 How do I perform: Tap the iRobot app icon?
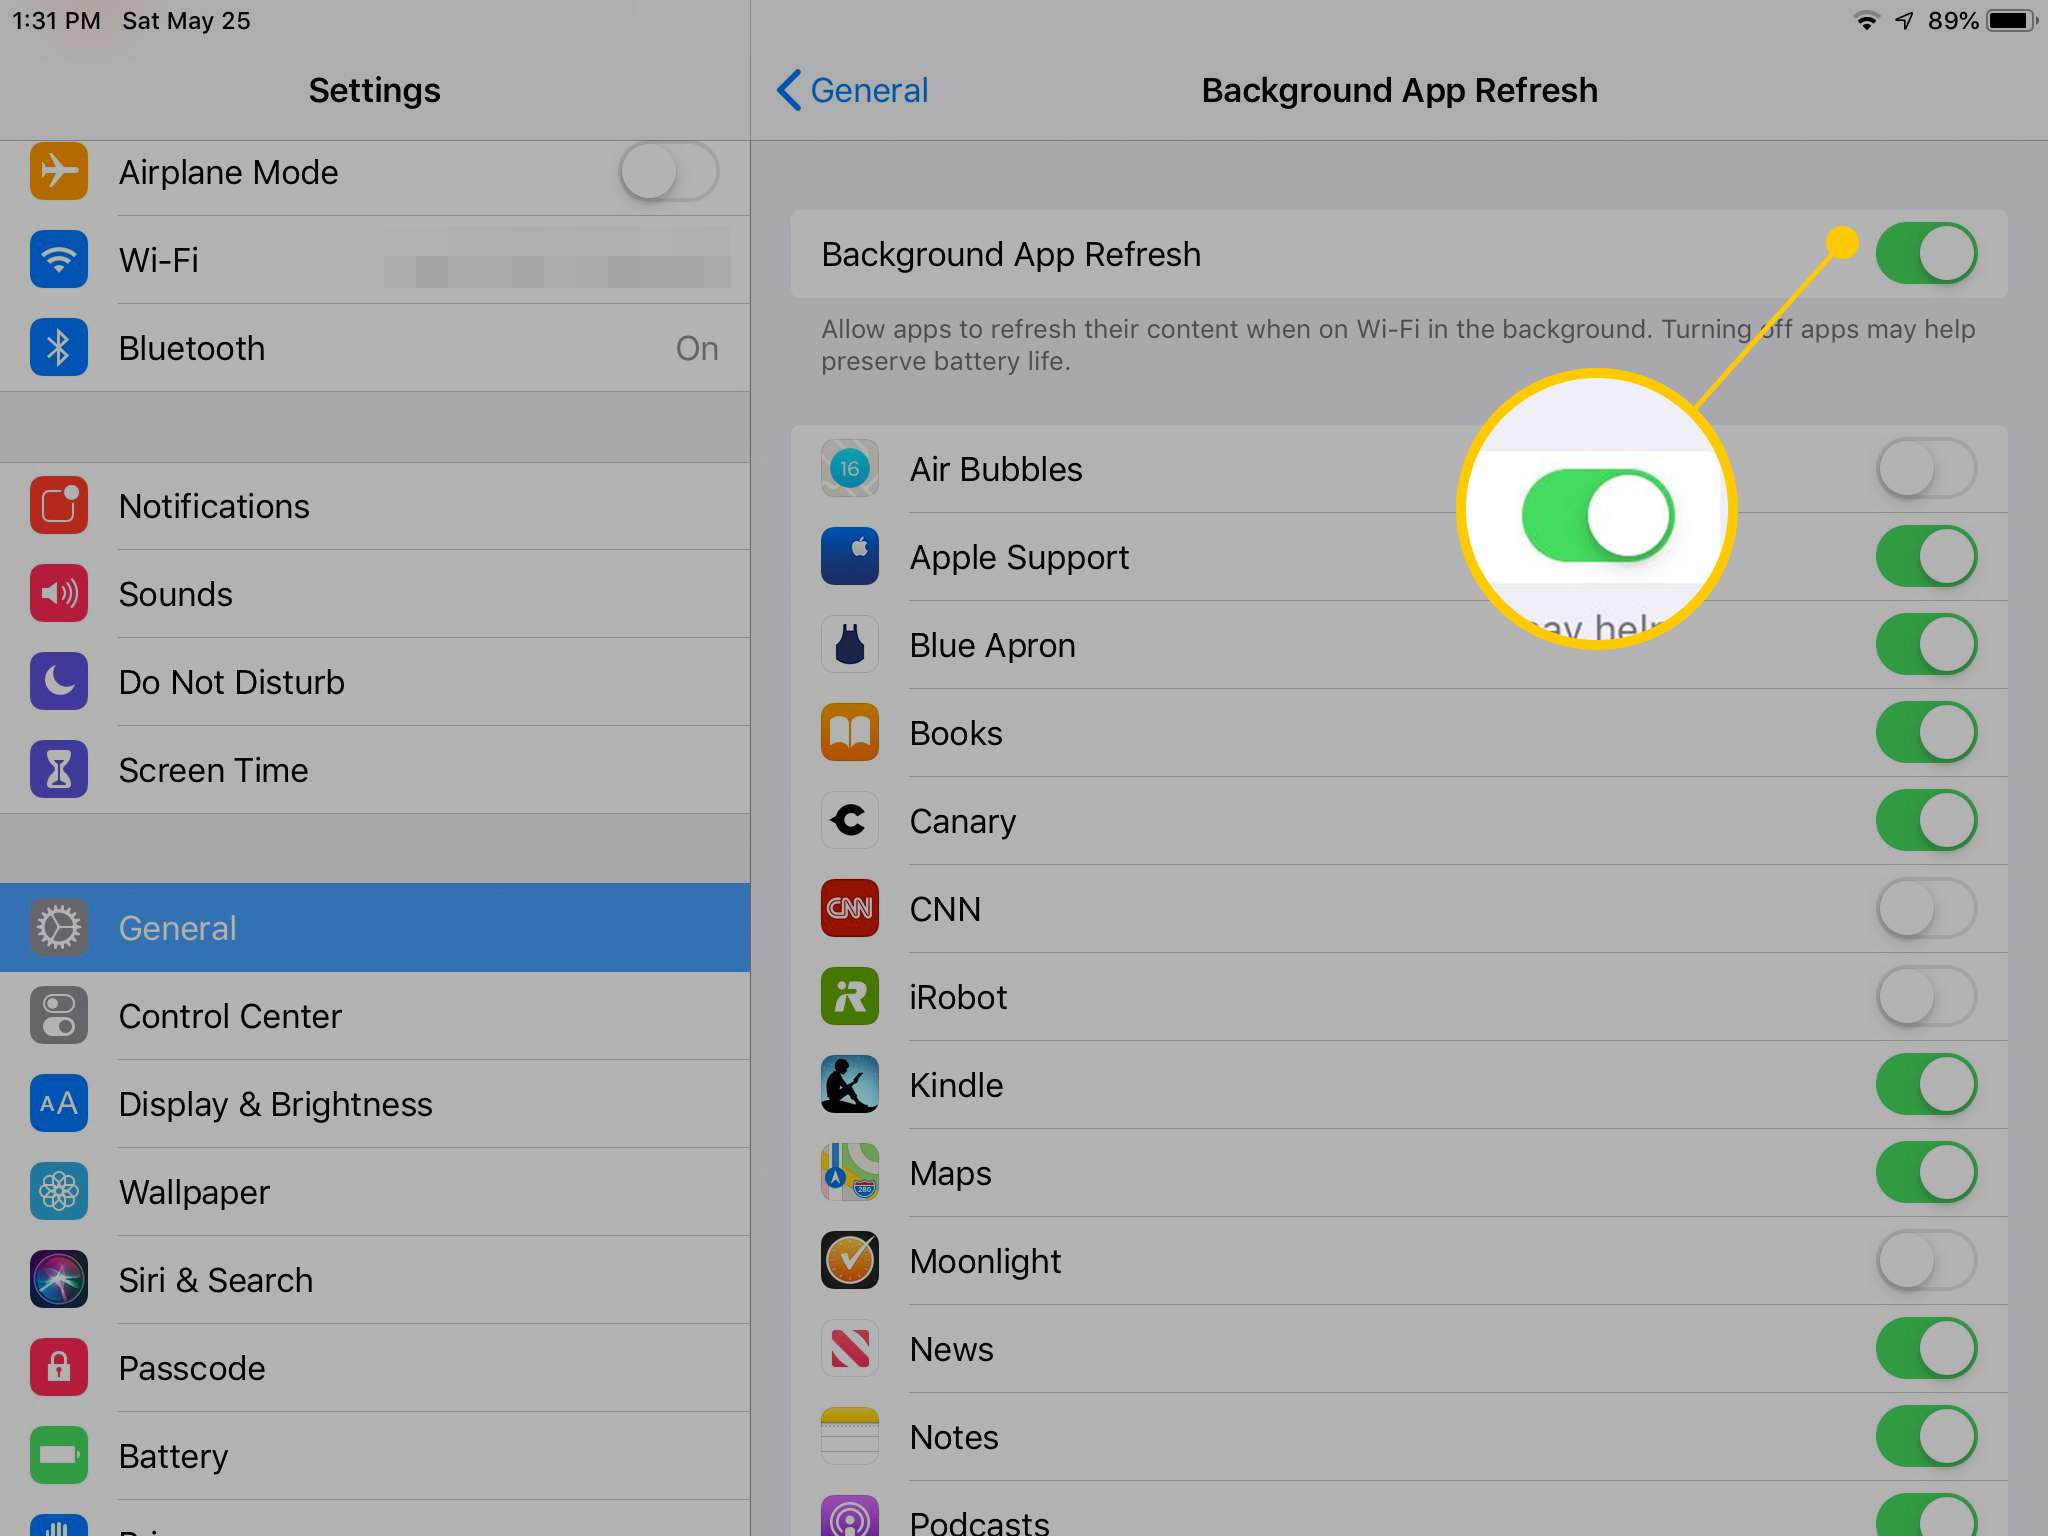850,995
